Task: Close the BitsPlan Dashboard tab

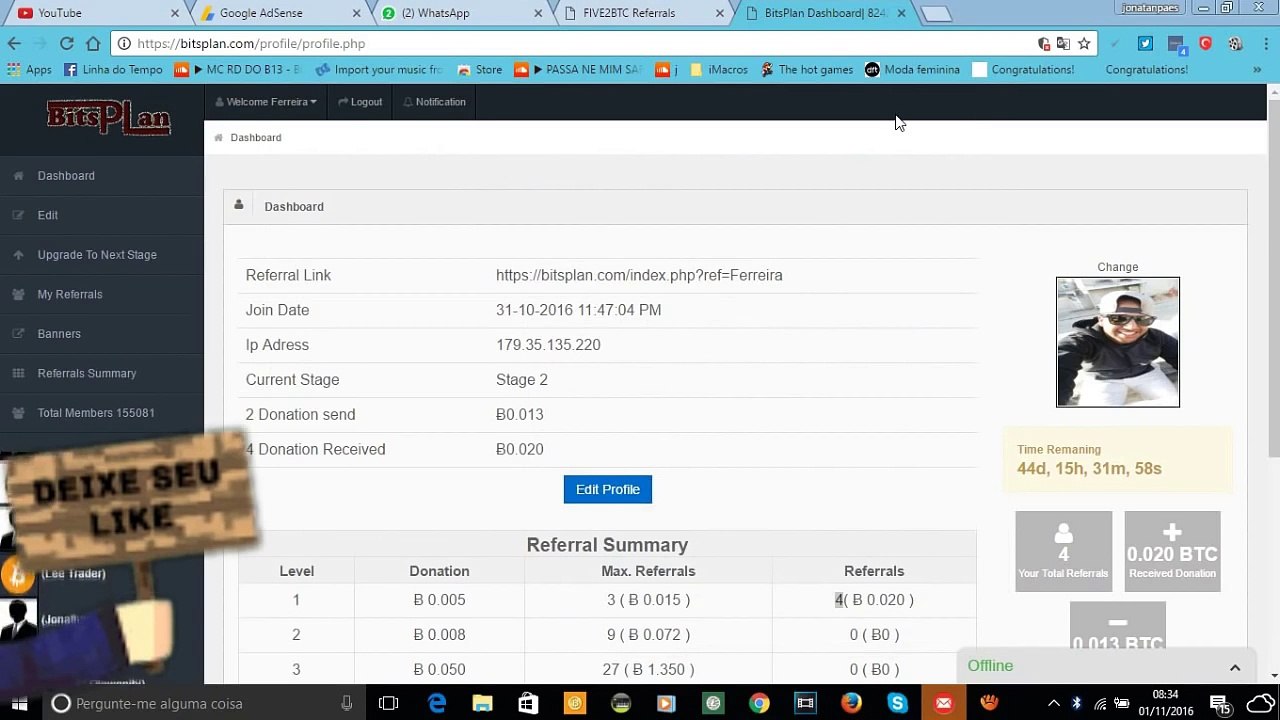Action: [x=901, y=13]
